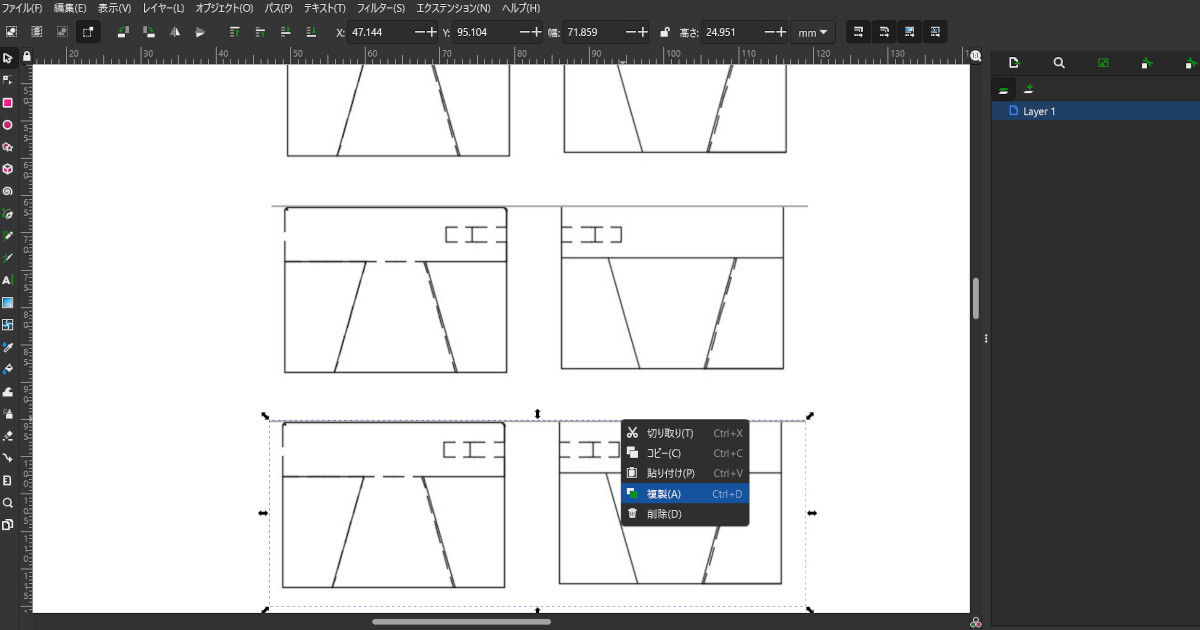Toggle scale stroke width with object

[x=858, y=32]
